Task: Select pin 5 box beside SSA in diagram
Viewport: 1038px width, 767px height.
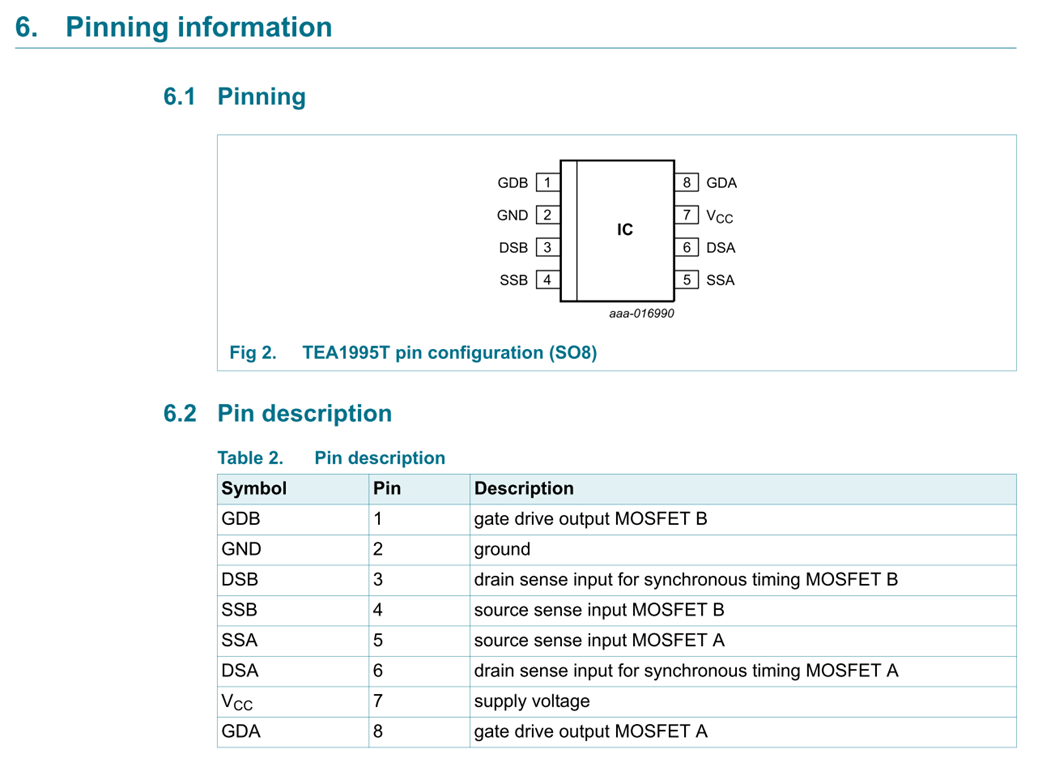Action: point(687,280)
